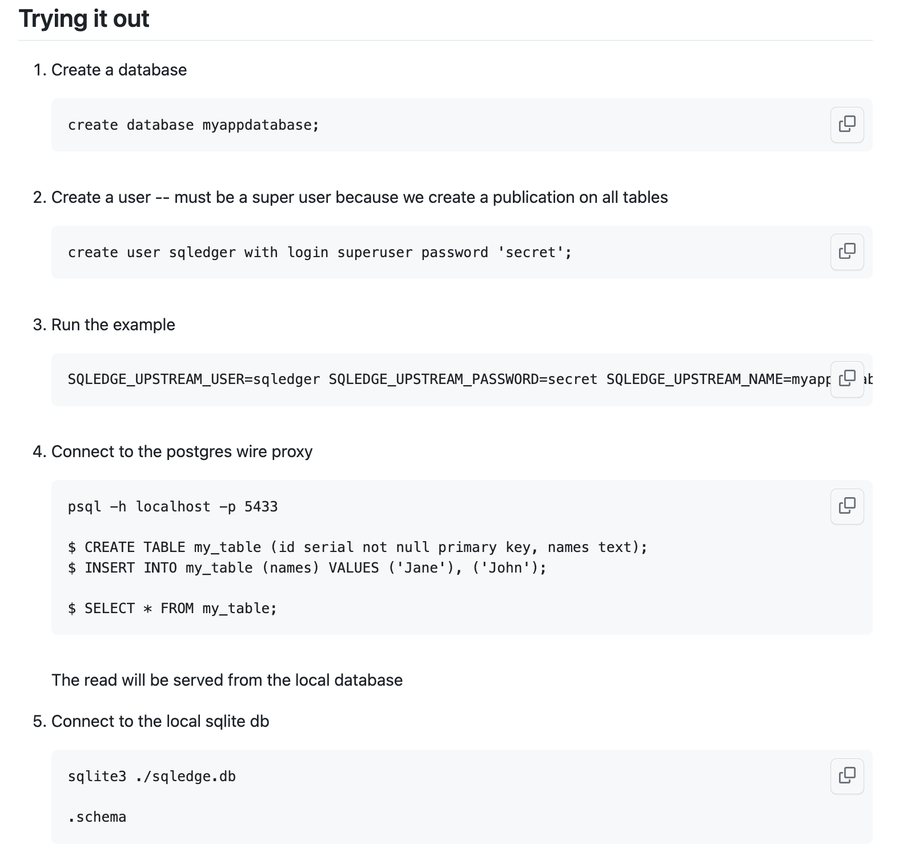The image size is (899, 848).
Task: Click 'Connect to the local sqlite db' text
Action: coord(160,721)
